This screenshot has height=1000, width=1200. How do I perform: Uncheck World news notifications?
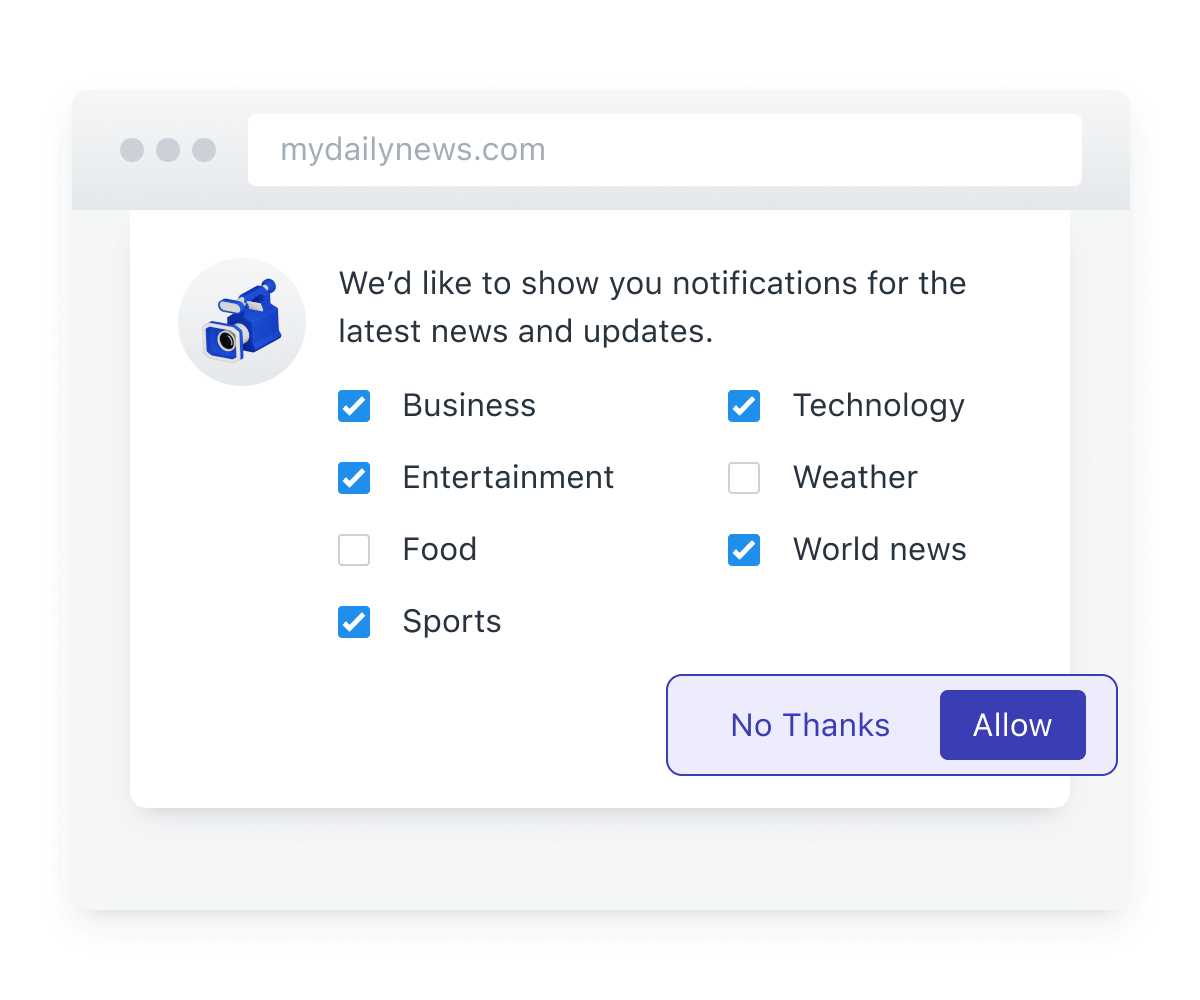[x=744, y=550]
